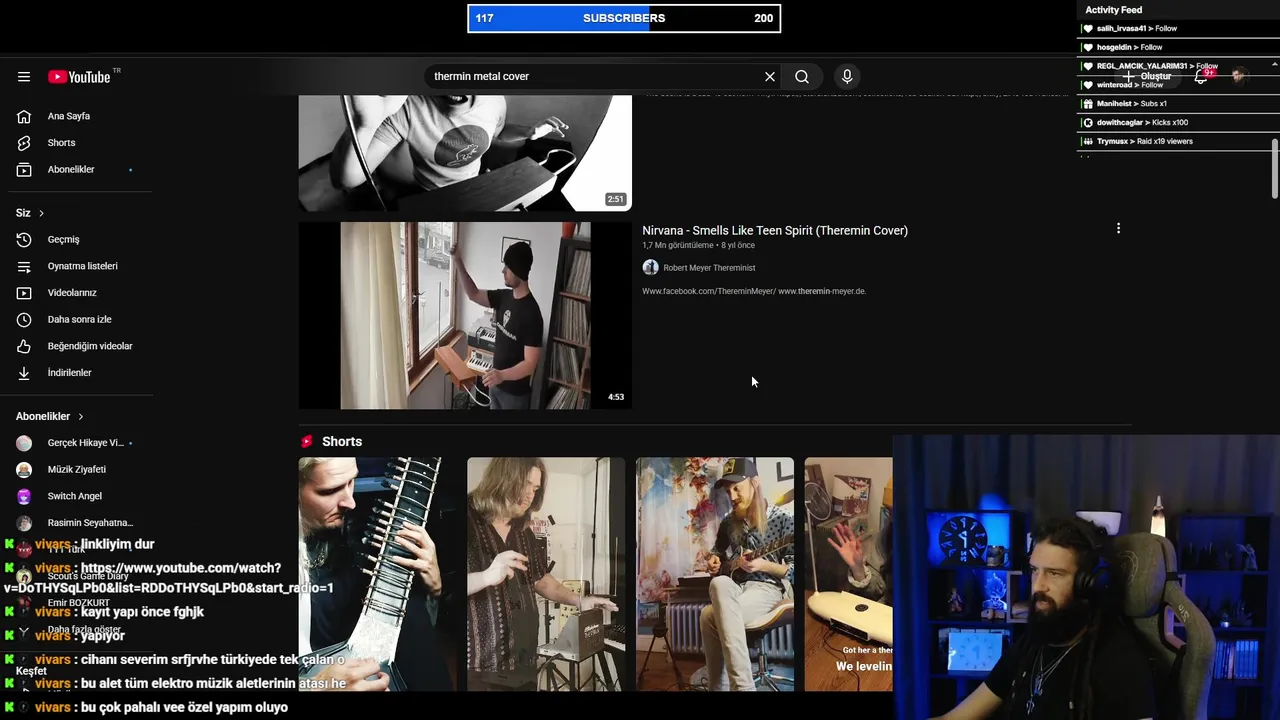Click the Abonelikler subscriptions icon in the sidebar
This screenshot has width=1280, height=720.
point(24,169)
